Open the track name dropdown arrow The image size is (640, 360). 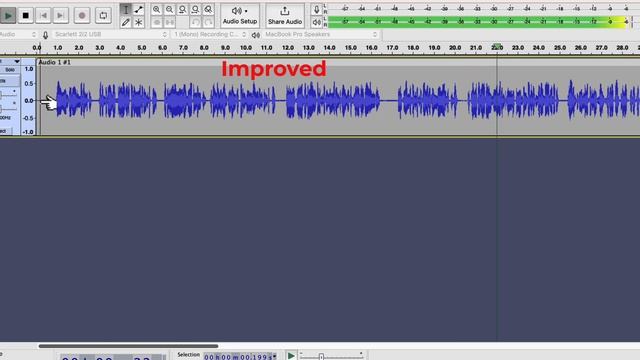[16, 62]
